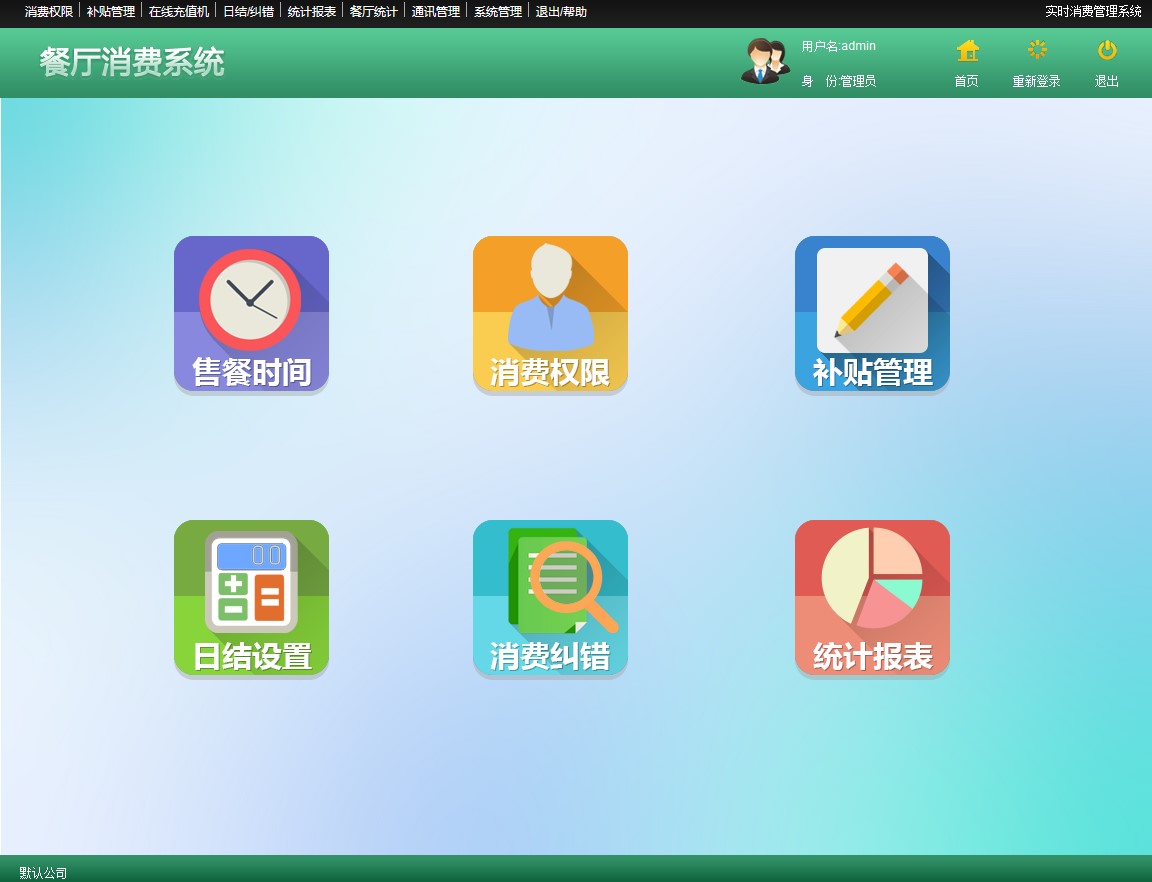1152x882 pixels.
Task: Open the 补贴管理 pencil tile
Action: (x=872, y=314)
